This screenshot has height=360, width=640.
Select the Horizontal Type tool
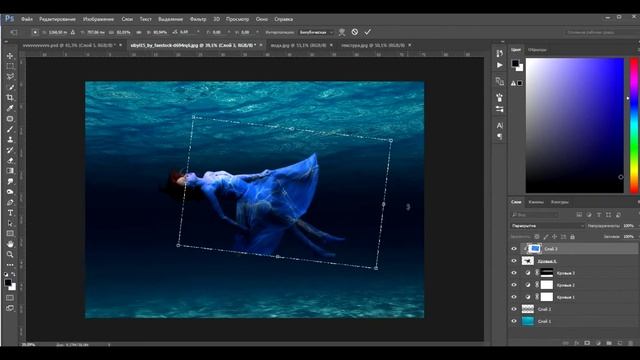click(x=10, y=213)
